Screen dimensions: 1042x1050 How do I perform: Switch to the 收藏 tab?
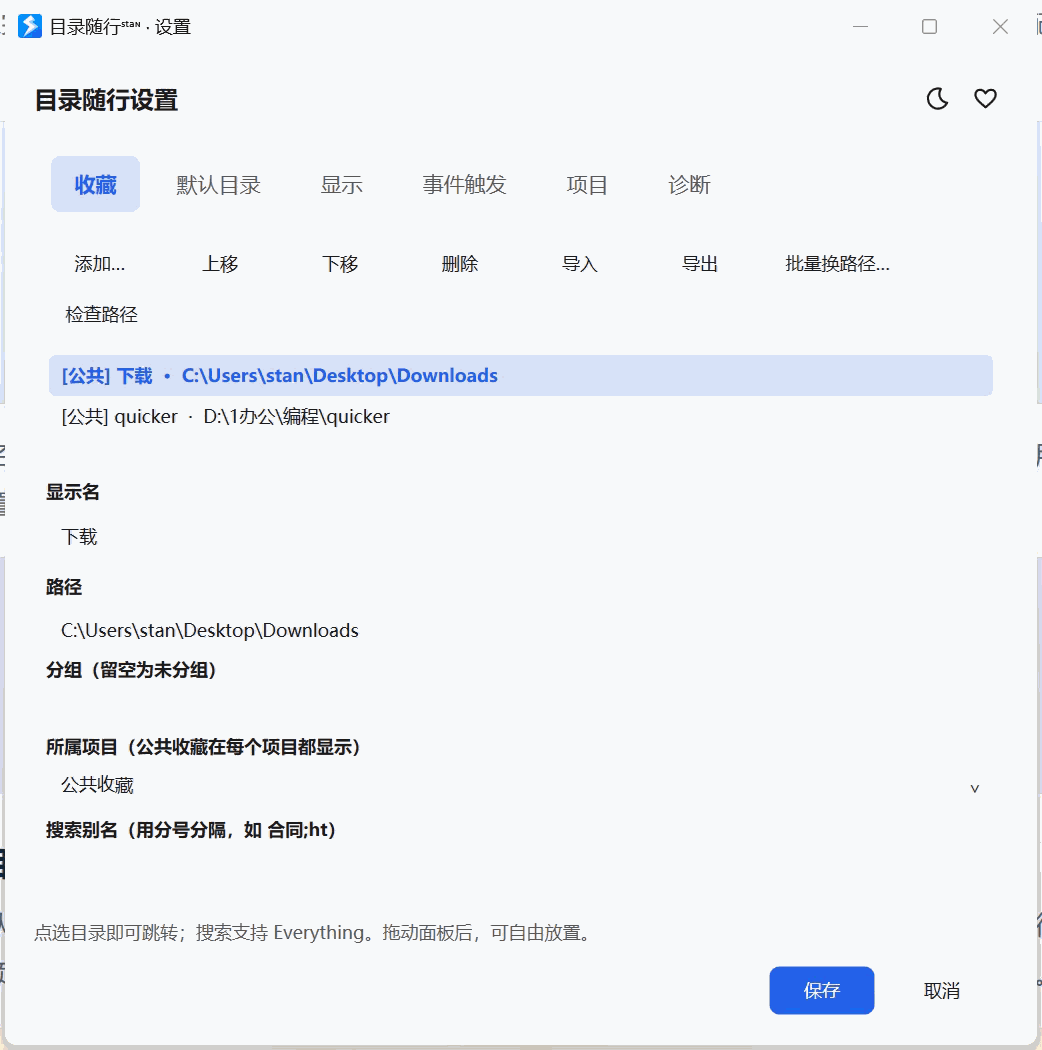[x=95, y=184]
